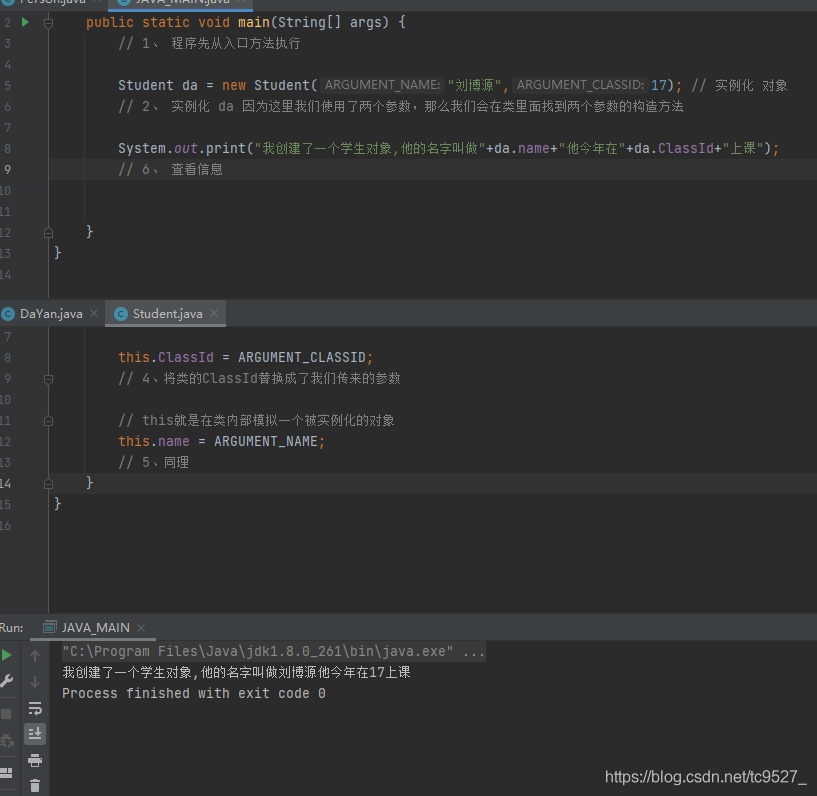Click 'this.name' in Student.java
This screenshot has width=817, height=796.
[154, 441]
